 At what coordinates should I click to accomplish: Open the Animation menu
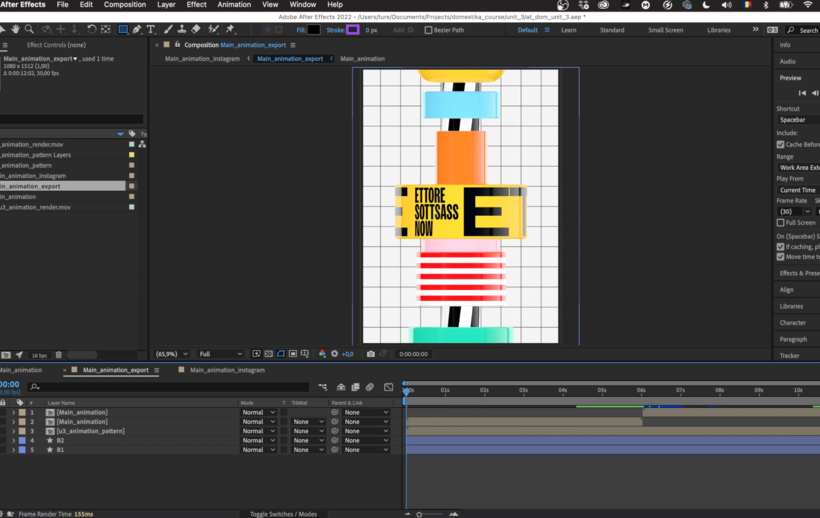[x=234, y=5]
